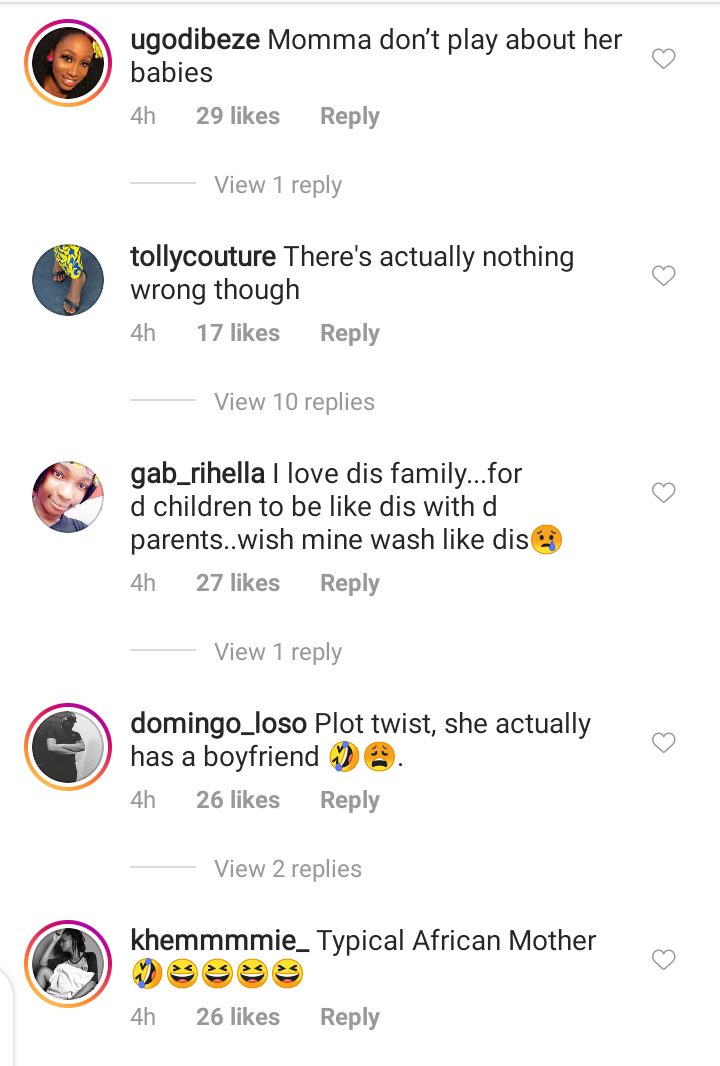Open tollycouture's profile avatar

[x=68, y=279]
